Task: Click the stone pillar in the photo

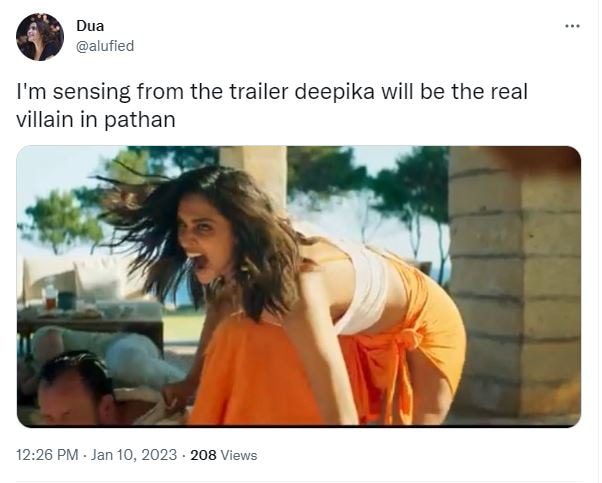Action: 514,284
